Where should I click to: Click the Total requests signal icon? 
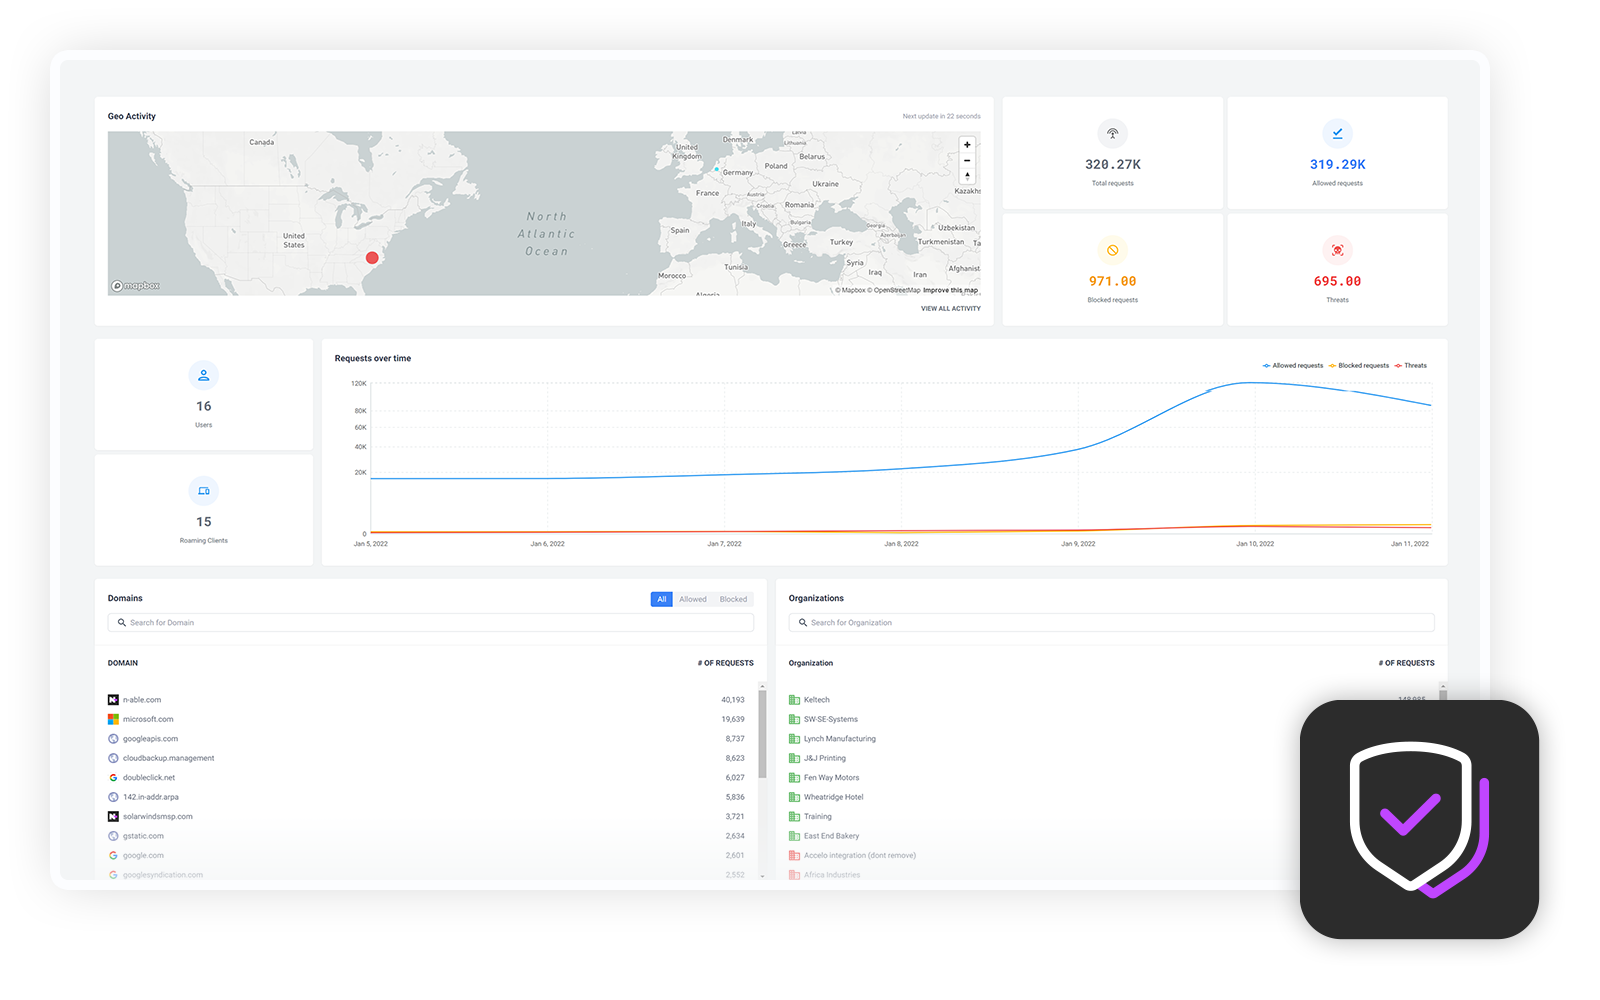[x=1112, y=133]
